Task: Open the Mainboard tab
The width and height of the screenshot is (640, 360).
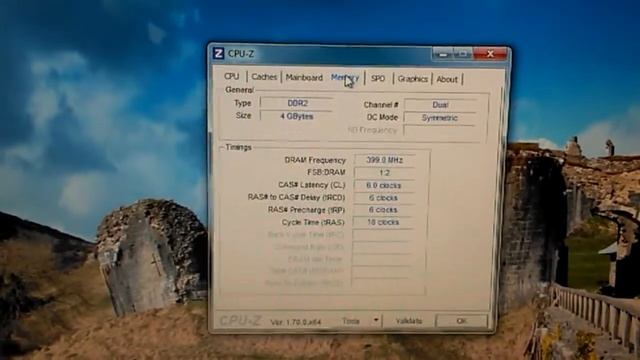Action: 304,77
